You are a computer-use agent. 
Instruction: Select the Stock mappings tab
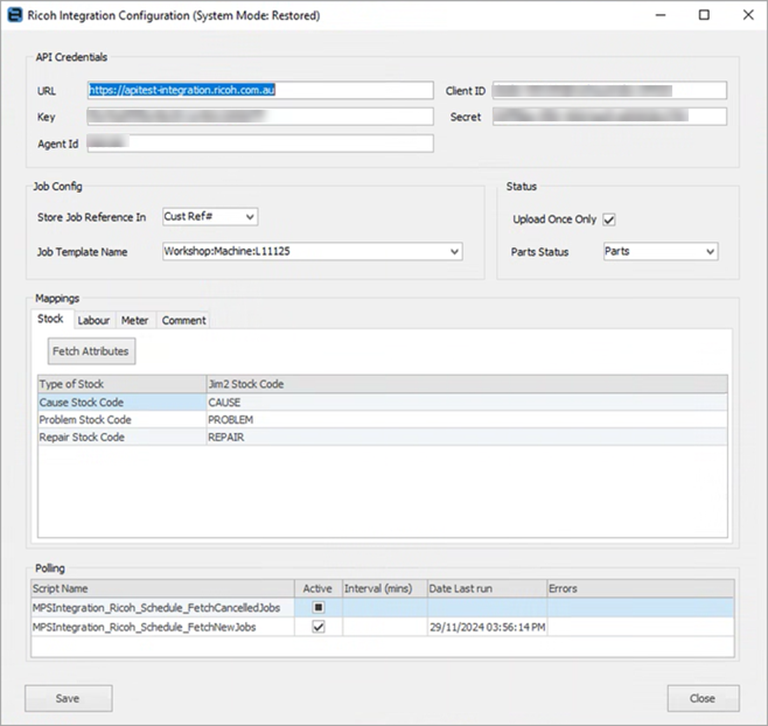click(51, 320)
